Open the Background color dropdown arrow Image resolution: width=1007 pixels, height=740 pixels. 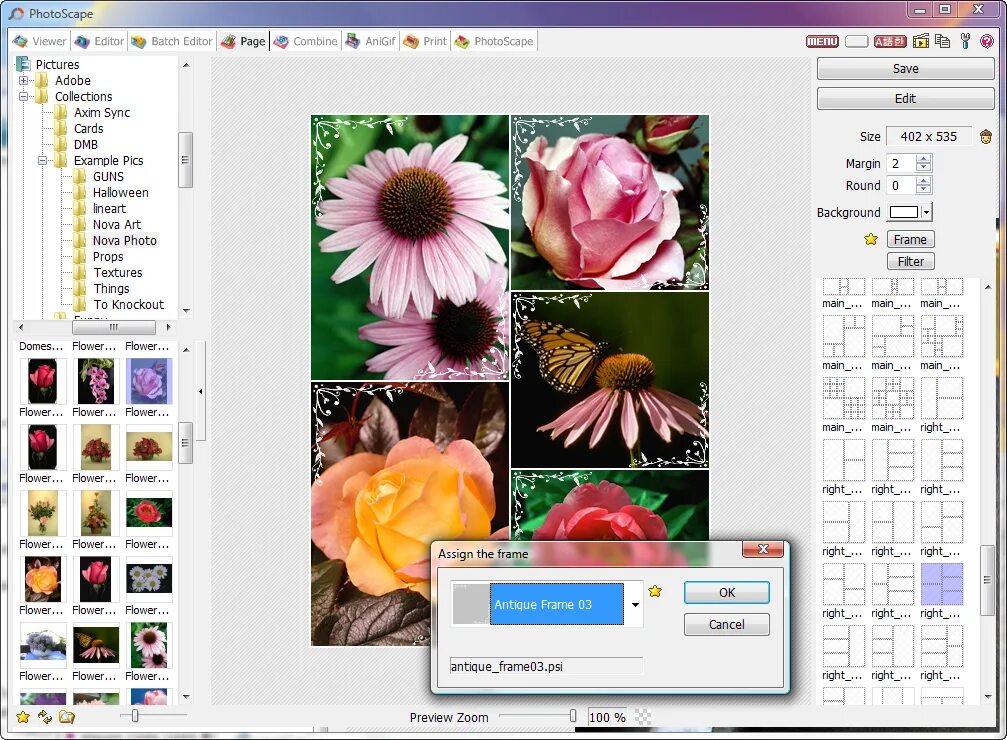(926, 212)
